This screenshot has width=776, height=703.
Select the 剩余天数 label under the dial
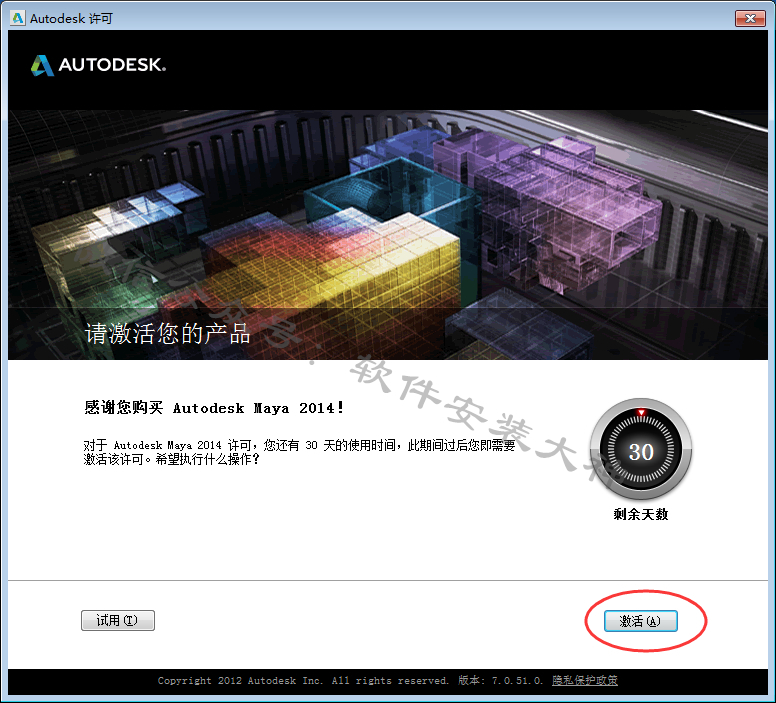pos(641,514)
